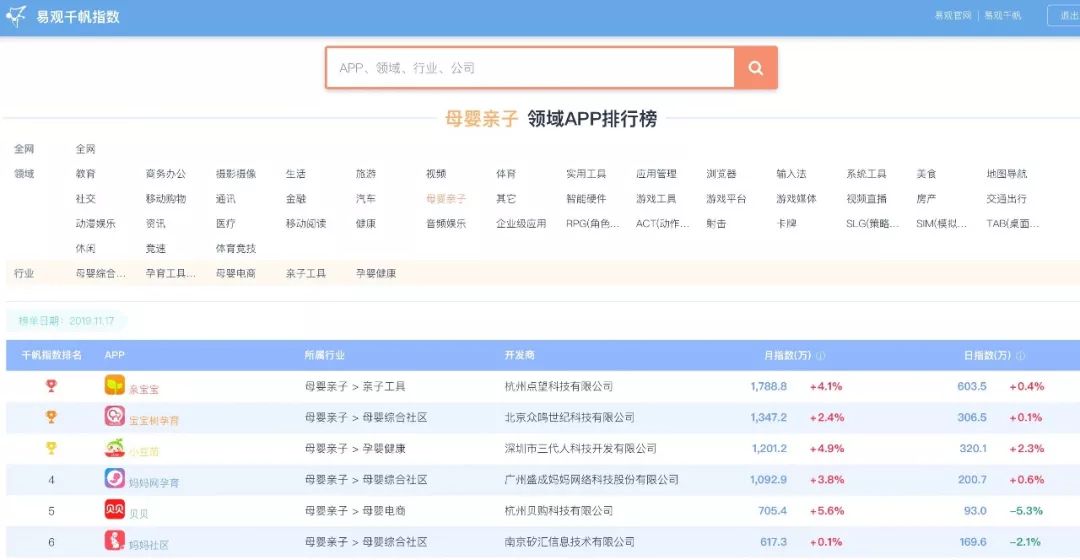This screenshot has height=560, width=1080.
Task: Select the 社交 domain
Action: 85,198
